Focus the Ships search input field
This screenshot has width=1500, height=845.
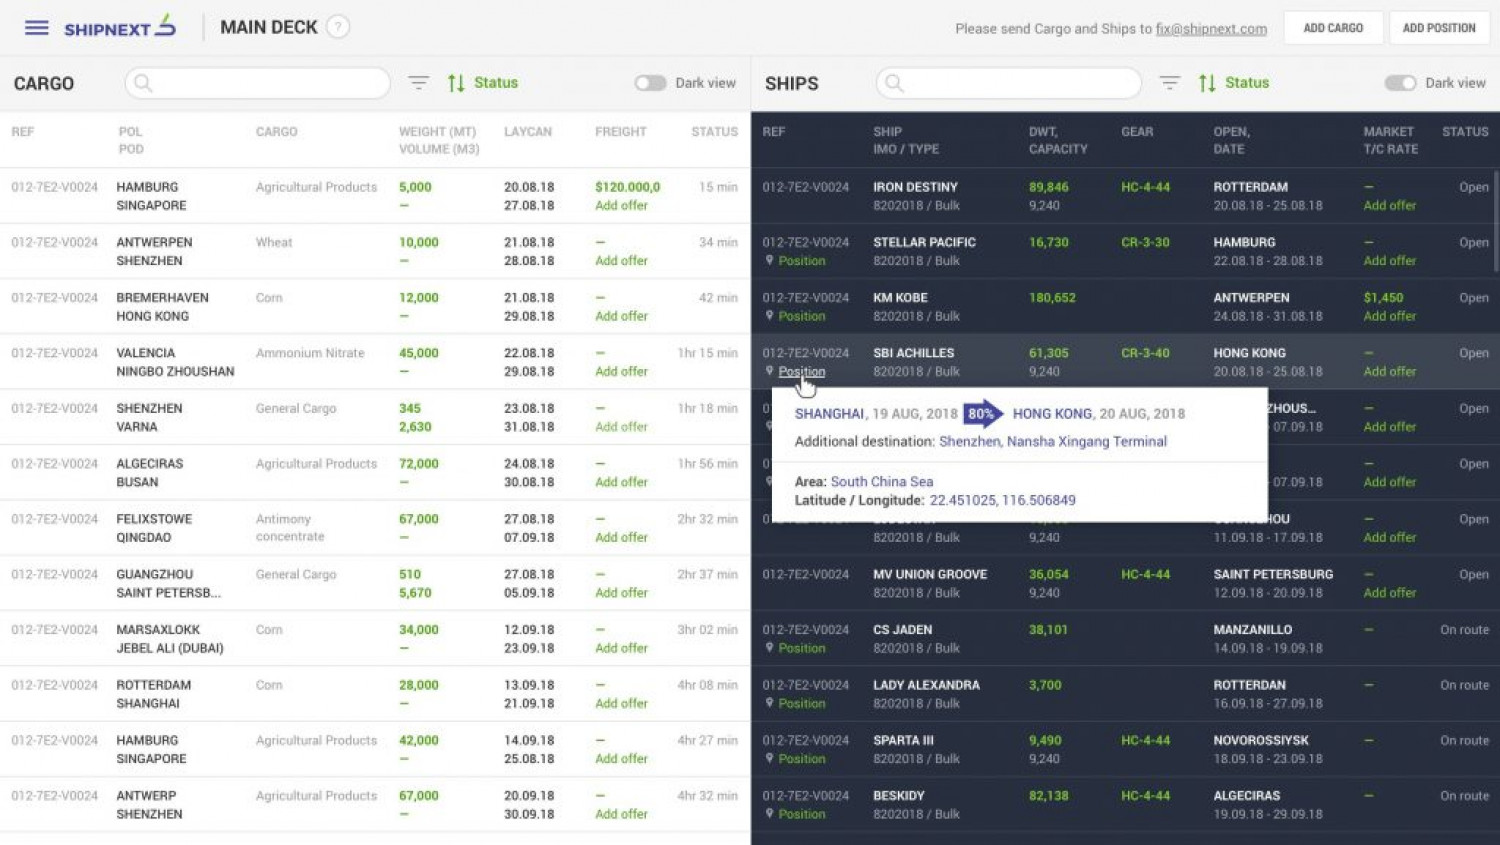click(x=1020, y=83)
